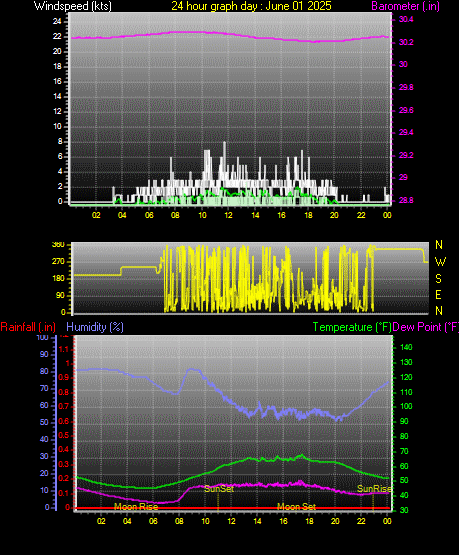The width and height of the screenshot is (459, 555).
Task: Click the 'Moon Set' marker label
Action: click(x=296, y=507)
